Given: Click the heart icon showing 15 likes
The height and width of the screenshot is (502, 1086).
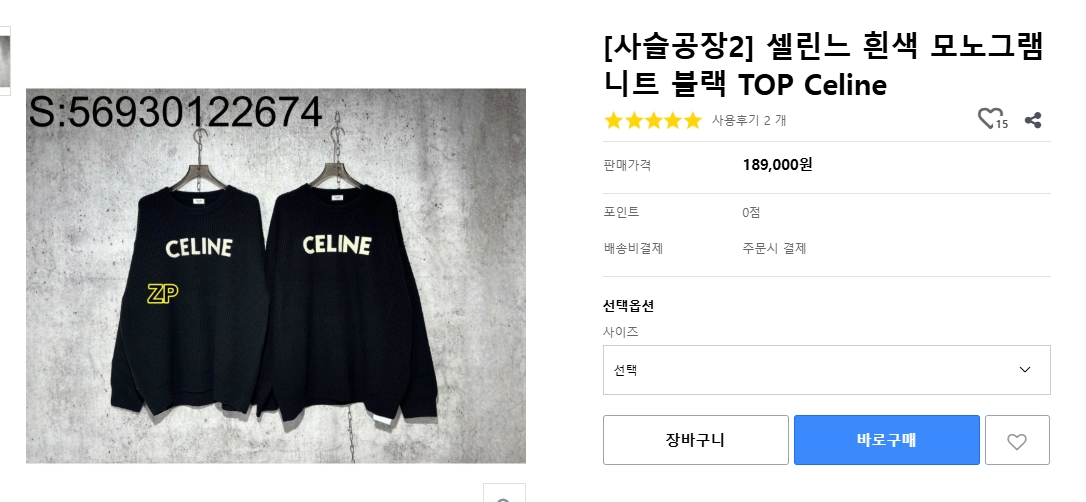Looking at the screenshot, I should tap(992, 119).
